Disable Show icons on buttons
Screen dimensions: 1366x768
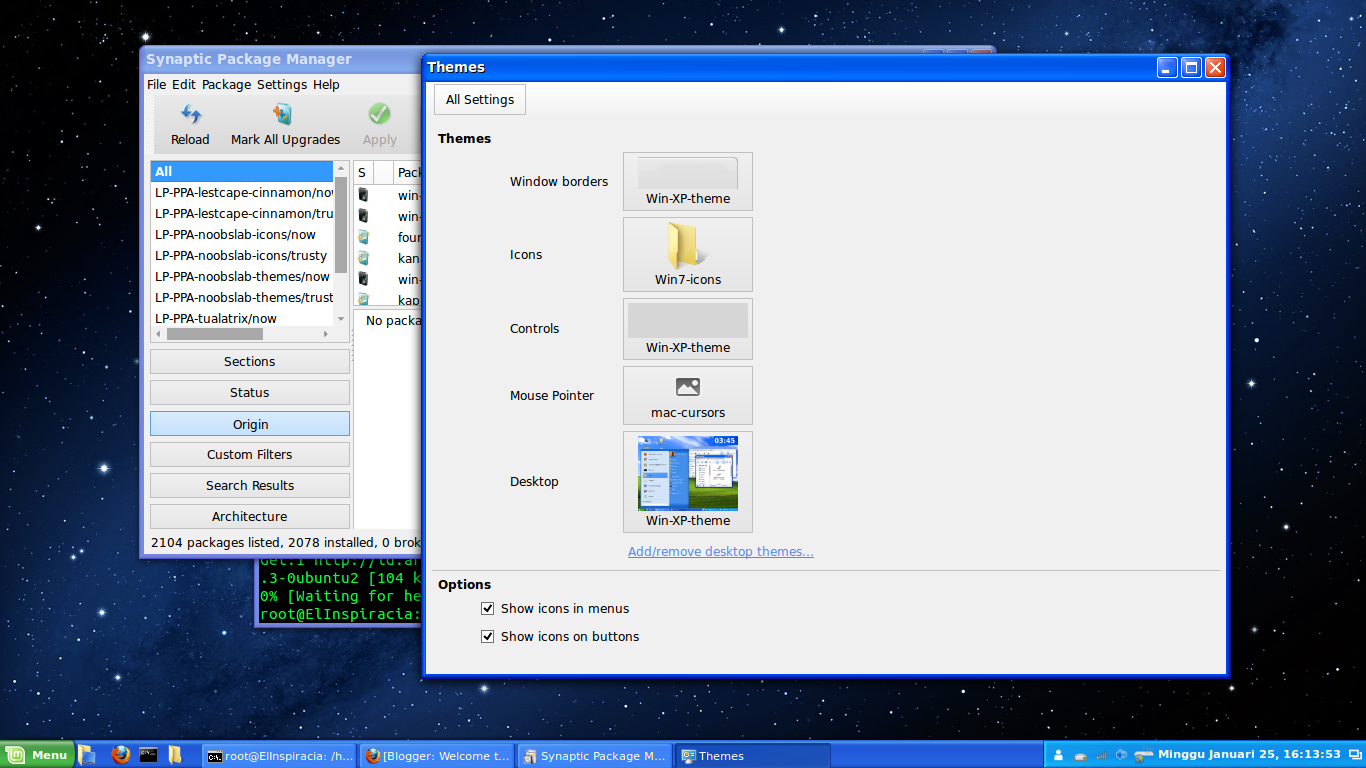[x=487, y=636]
